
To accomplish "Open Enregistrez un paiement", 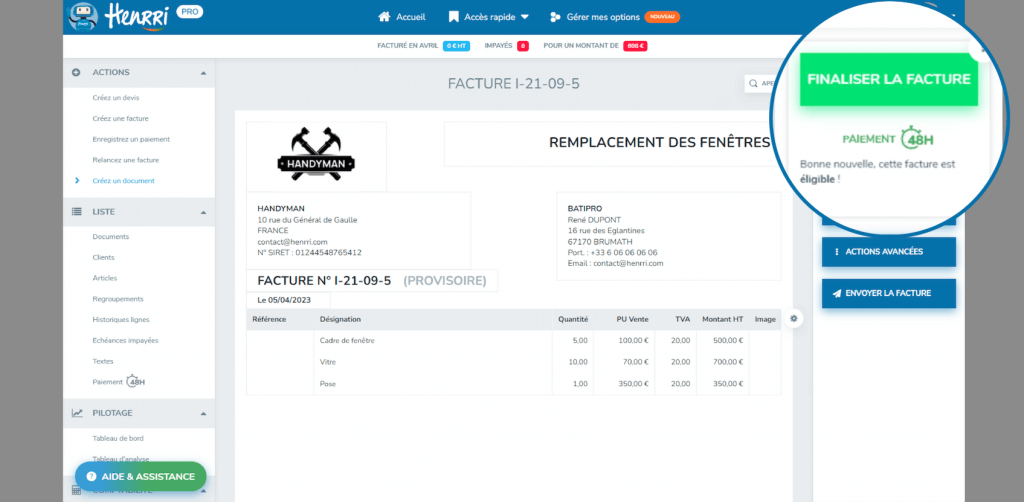I will 130,139.
